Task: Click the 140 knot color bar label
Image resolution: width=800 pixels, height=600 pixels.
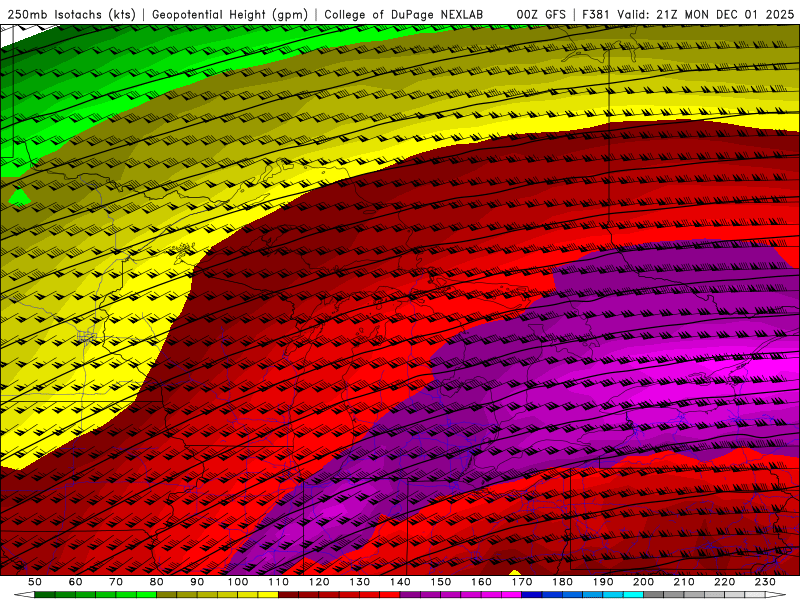Action: click(400, 582)
